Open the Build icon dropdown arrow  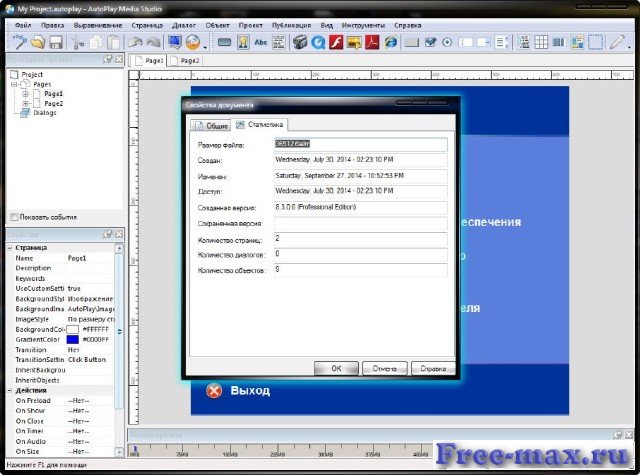[205, 47]
